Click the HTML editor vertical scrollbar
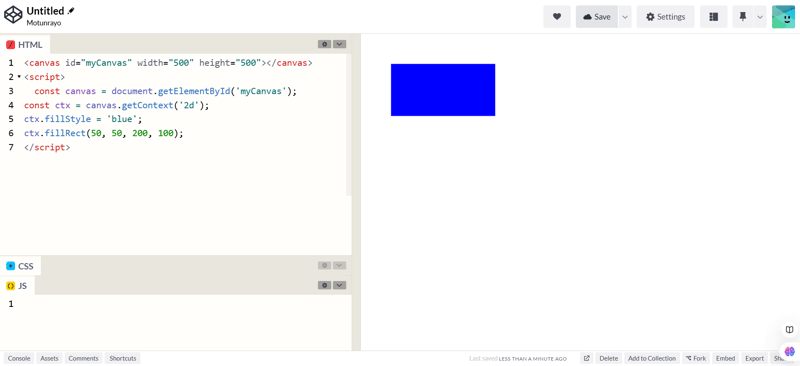 (x=349, y=125)
